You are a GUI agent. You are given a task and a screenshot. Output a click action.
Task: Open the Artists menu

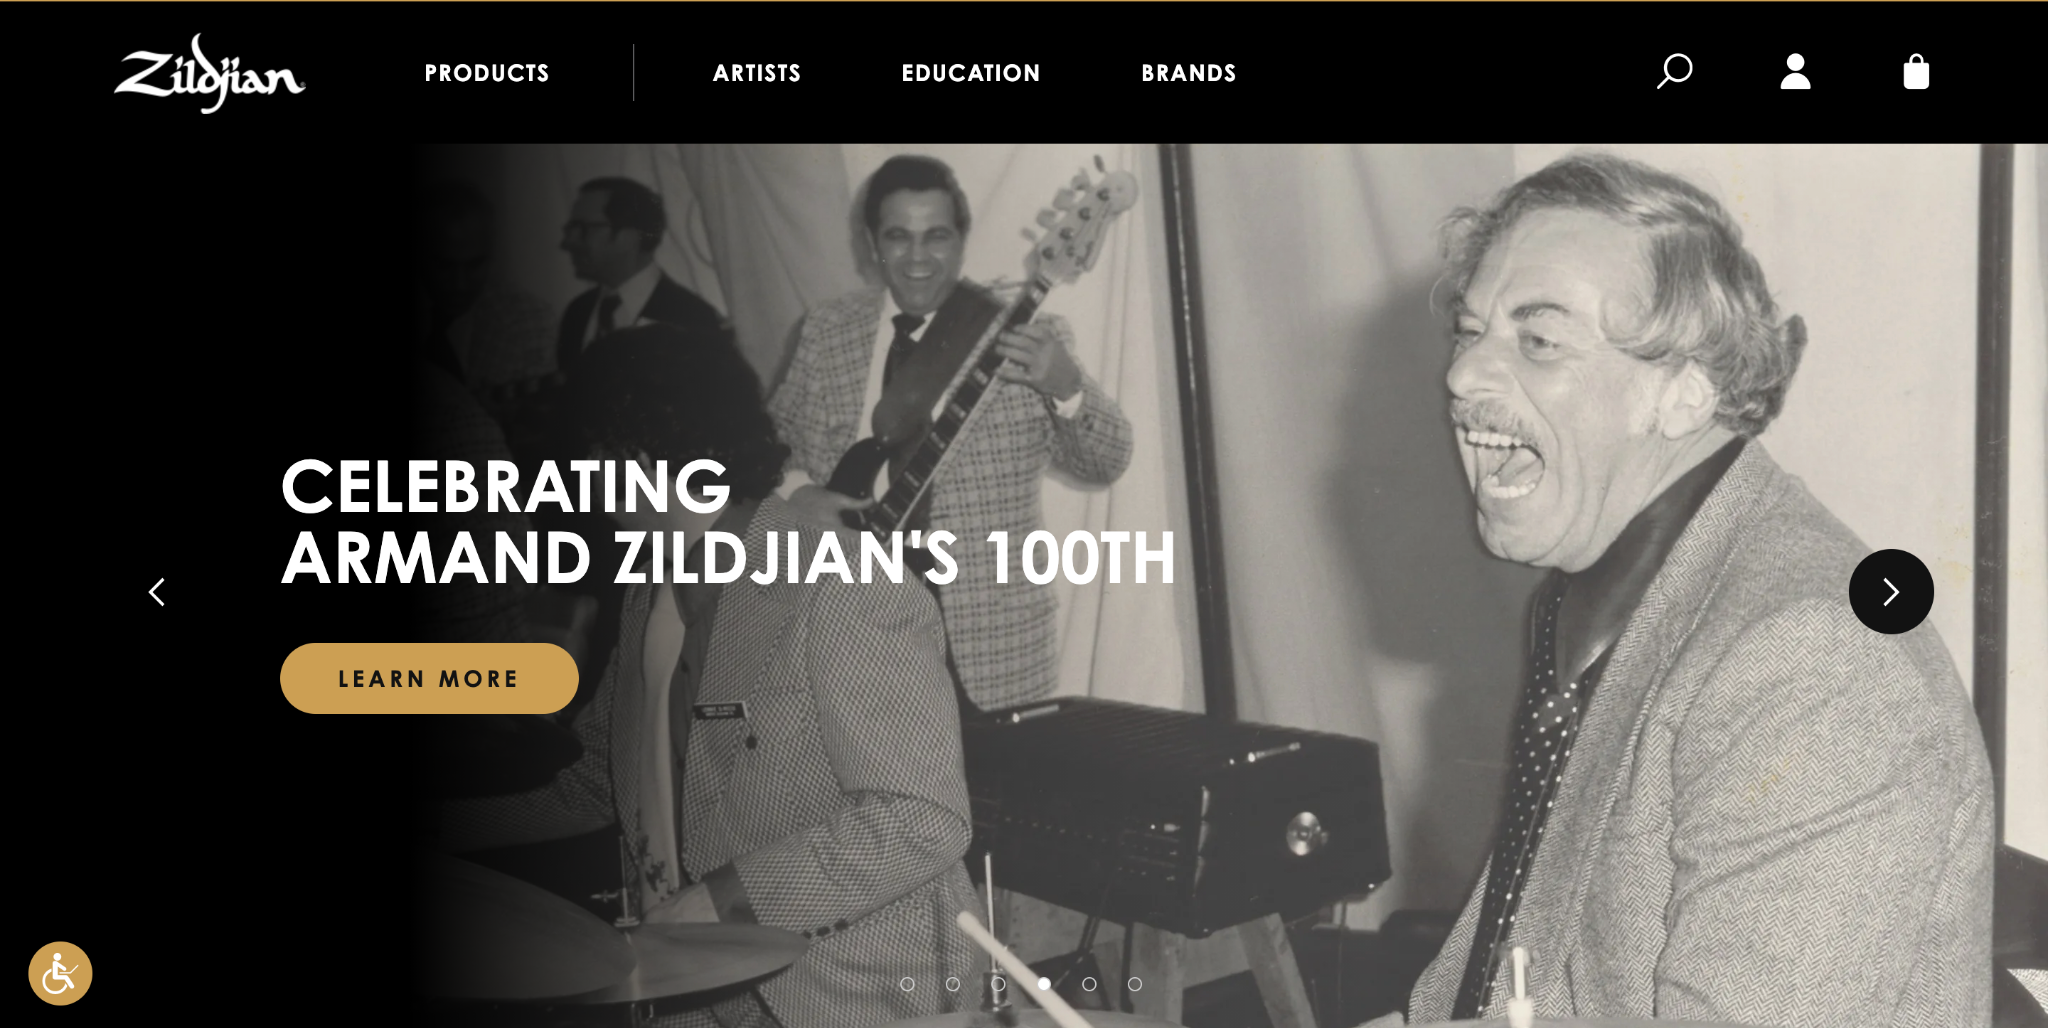coord(757,73)
